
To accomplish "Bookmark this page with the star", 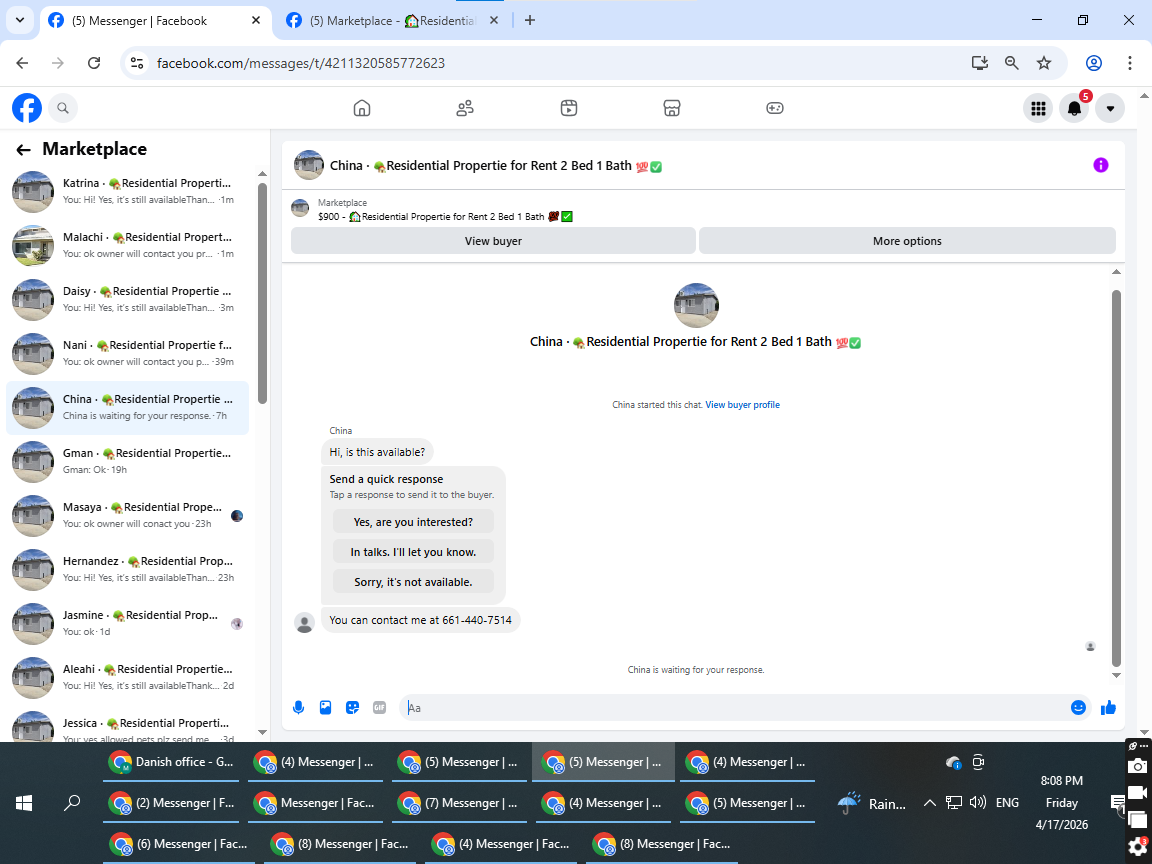I will [1044, 63].
